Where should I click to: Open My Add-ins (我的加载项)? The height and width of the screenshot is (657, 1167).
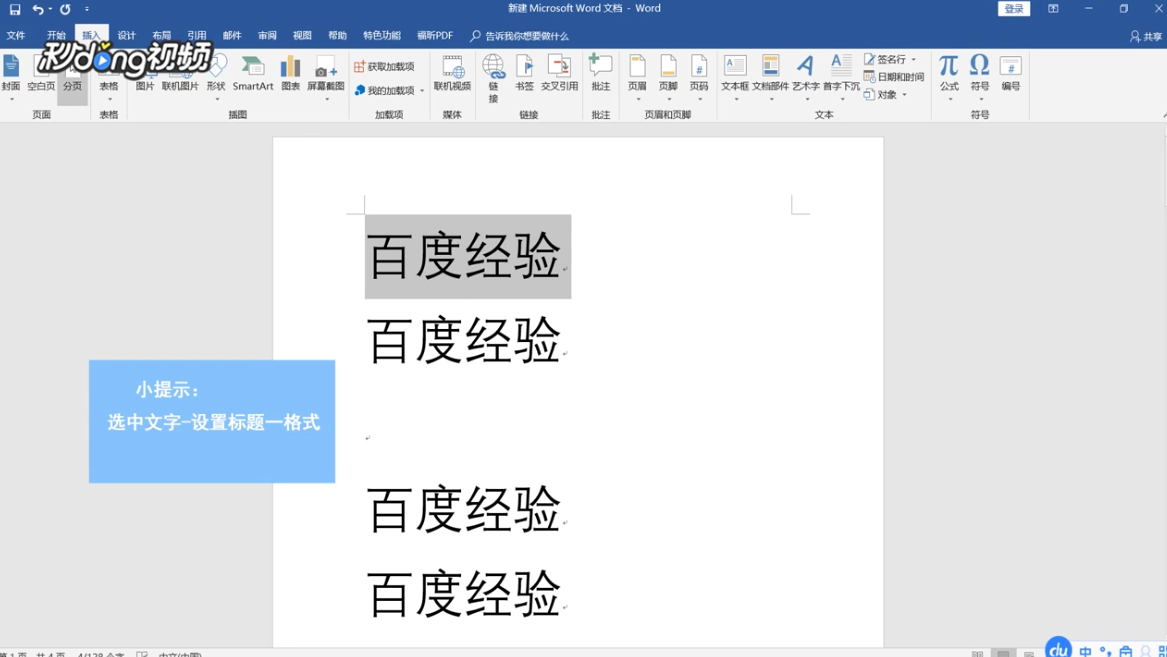point(384,91)
